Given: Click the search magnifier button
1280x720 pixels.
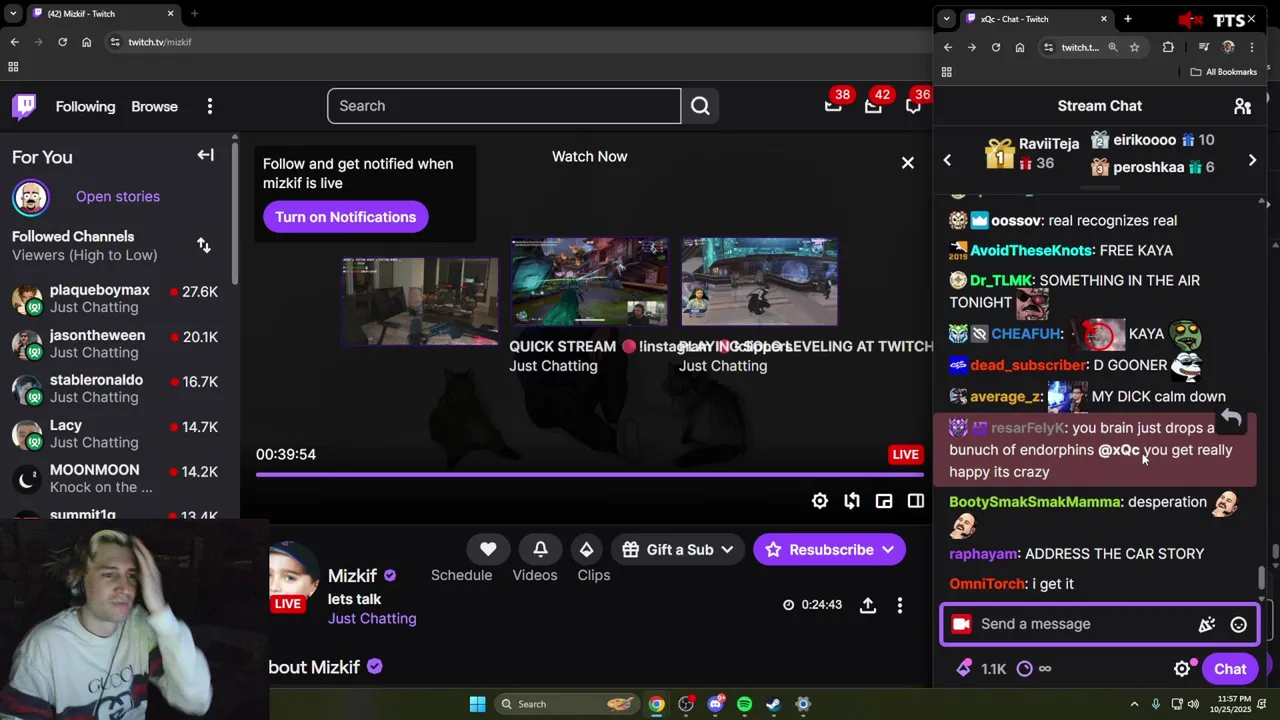Looking at the screenshot, I should (x=700, y=106).
